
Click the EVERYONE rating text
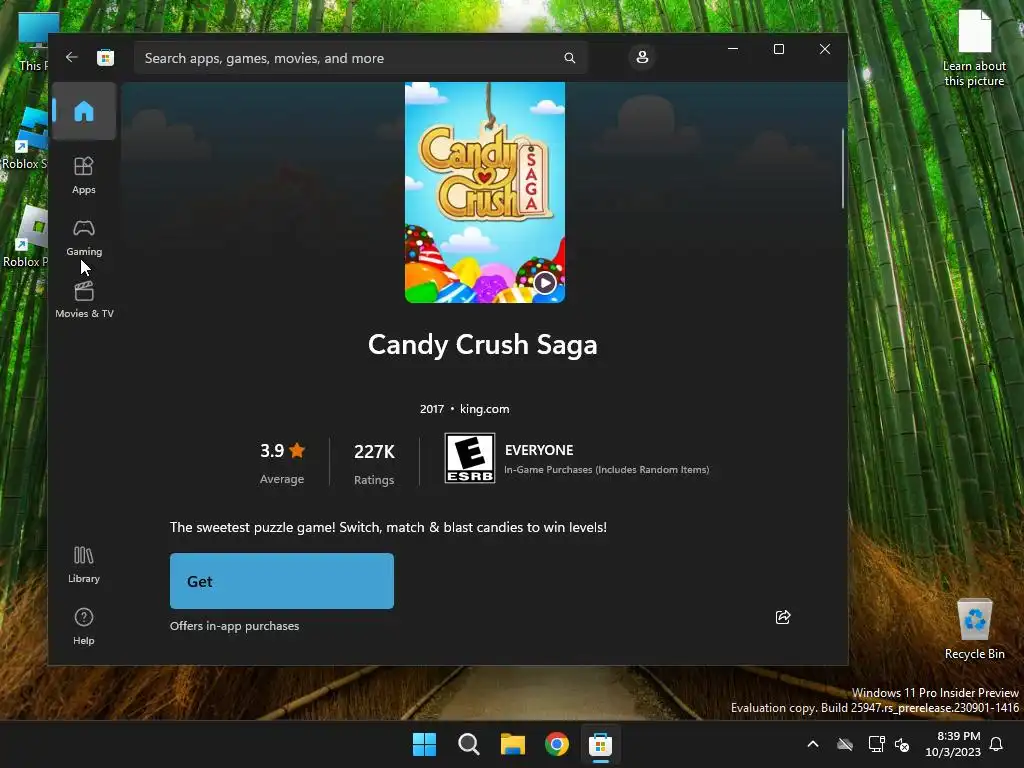(x=539, y=450)
